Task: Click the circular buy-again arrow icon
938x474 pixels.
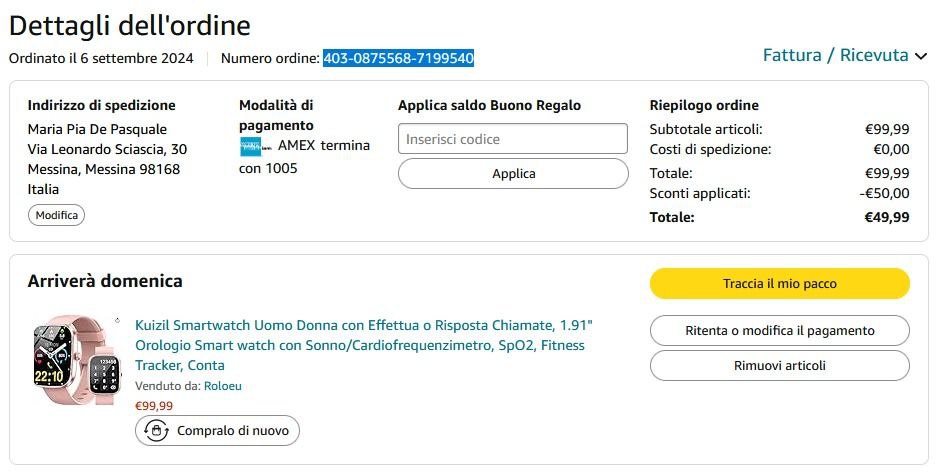Action: point(156,431)
